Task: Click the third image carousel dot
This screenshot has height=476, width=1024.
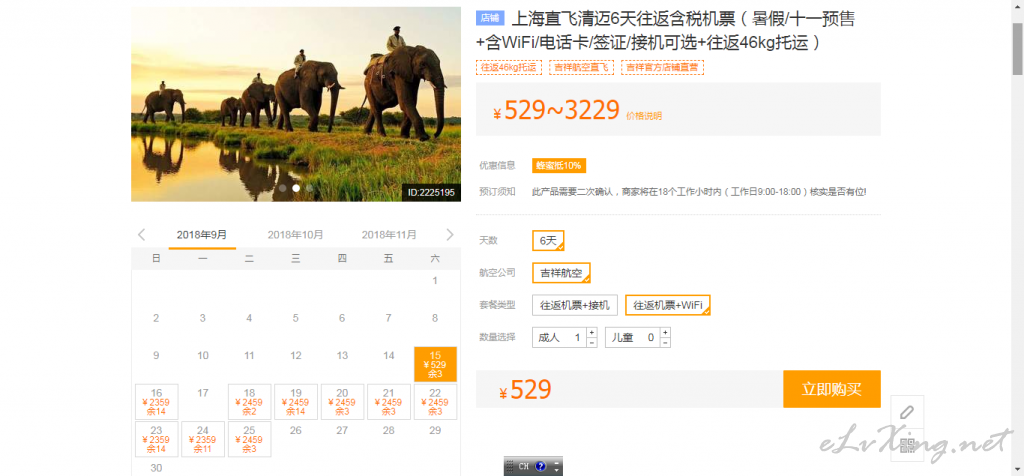Action: [309, 188]
